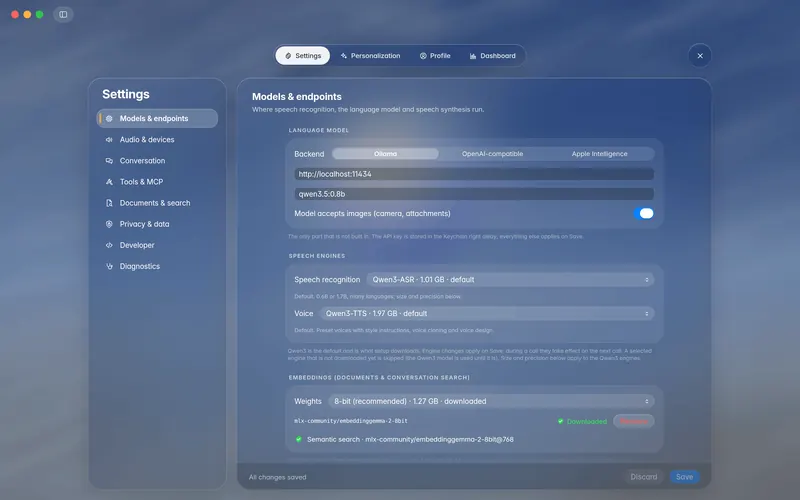
Task: Open Conversation settings section
Action: click(x=157, y=161)
